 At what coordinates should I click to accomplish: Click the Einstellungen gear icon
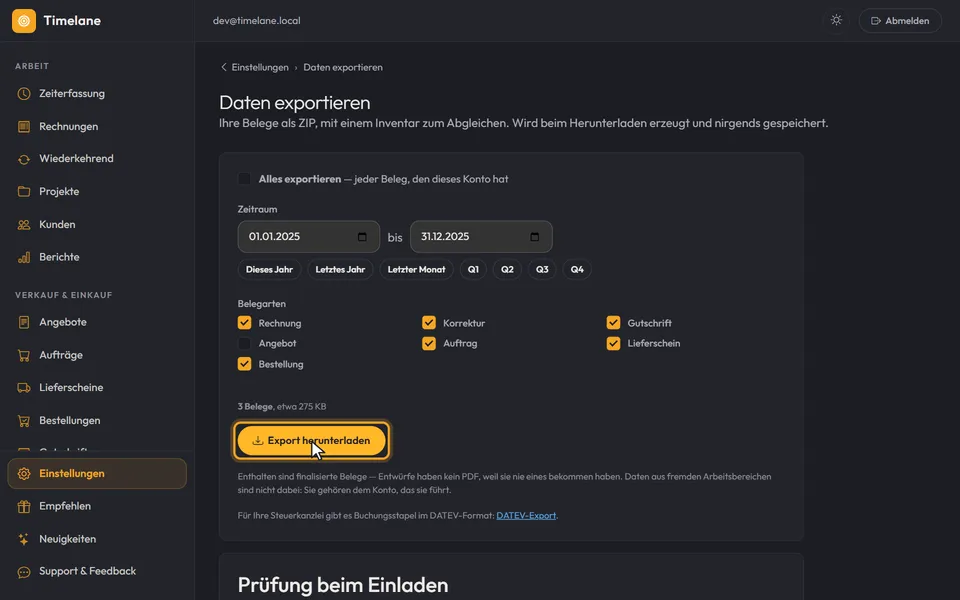point(24,474)
